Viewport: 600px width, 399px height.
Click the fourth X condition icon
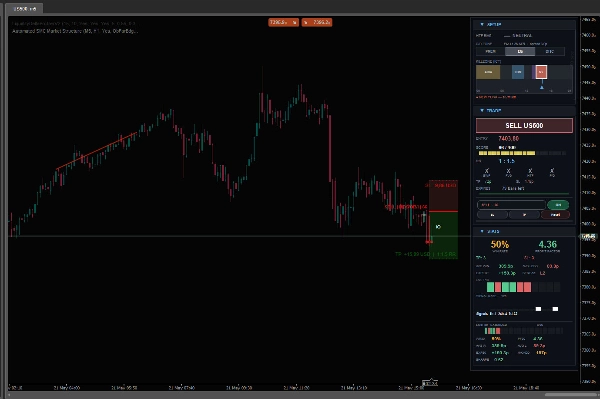pyautogui.click(x=552, y=171)
